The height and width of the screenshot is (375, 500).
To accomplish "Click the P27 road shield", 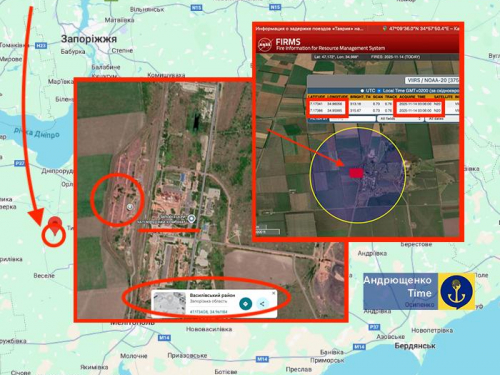I will 20,163.
